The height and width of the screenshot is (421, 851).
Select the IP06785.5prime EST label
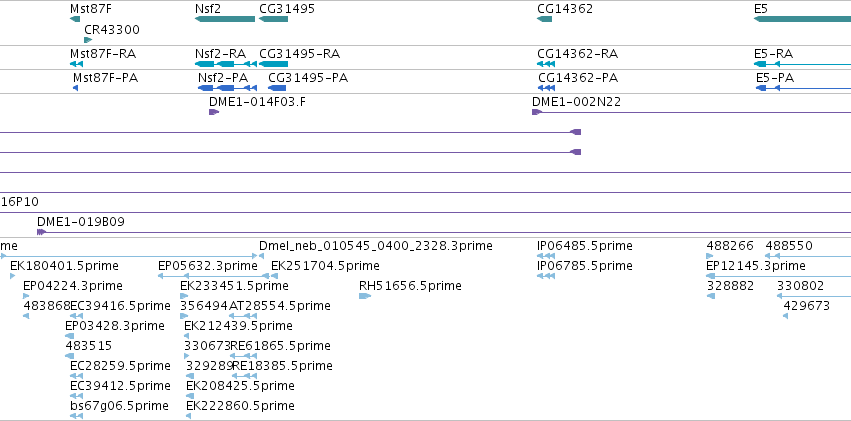(585, 265)
